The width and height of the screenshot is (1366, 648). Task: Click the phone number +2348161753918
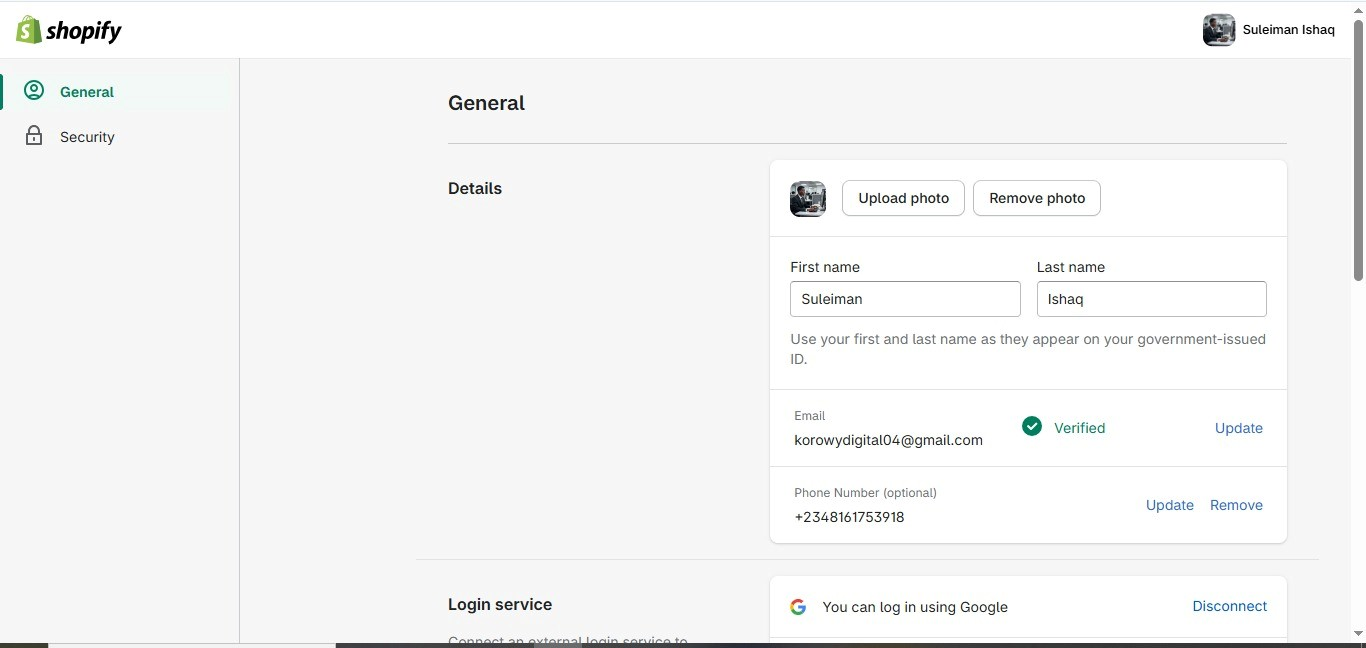(849, 517)
